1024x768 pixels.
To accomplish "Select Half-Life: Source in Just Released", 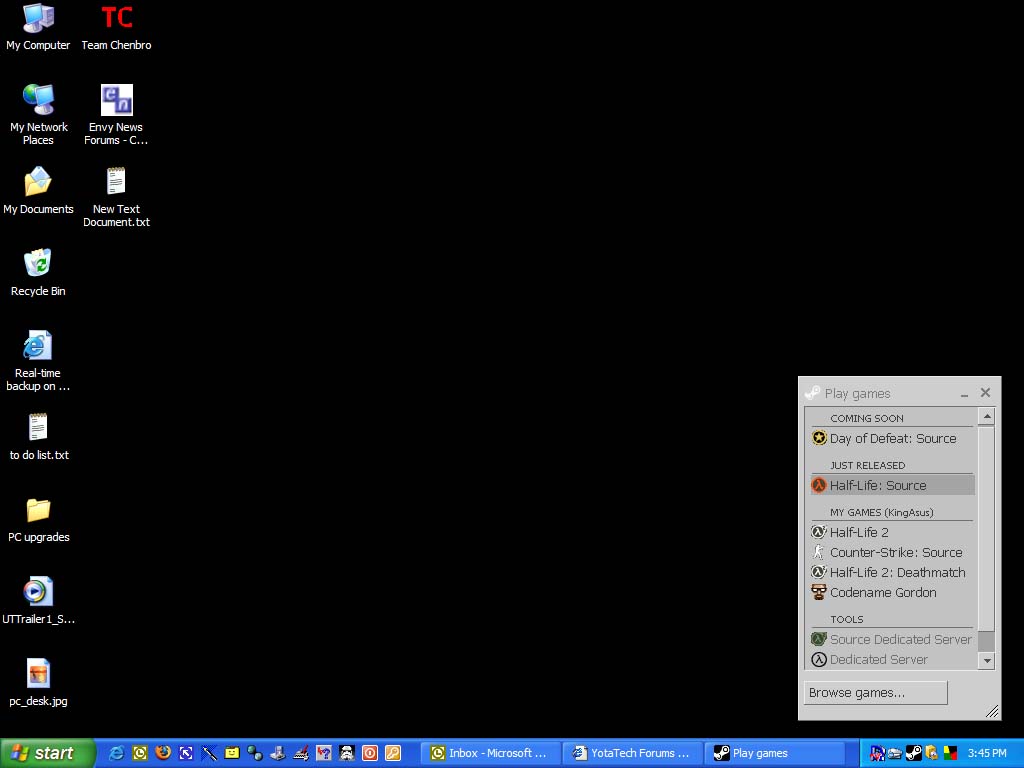I will click(x=892, y=485).
